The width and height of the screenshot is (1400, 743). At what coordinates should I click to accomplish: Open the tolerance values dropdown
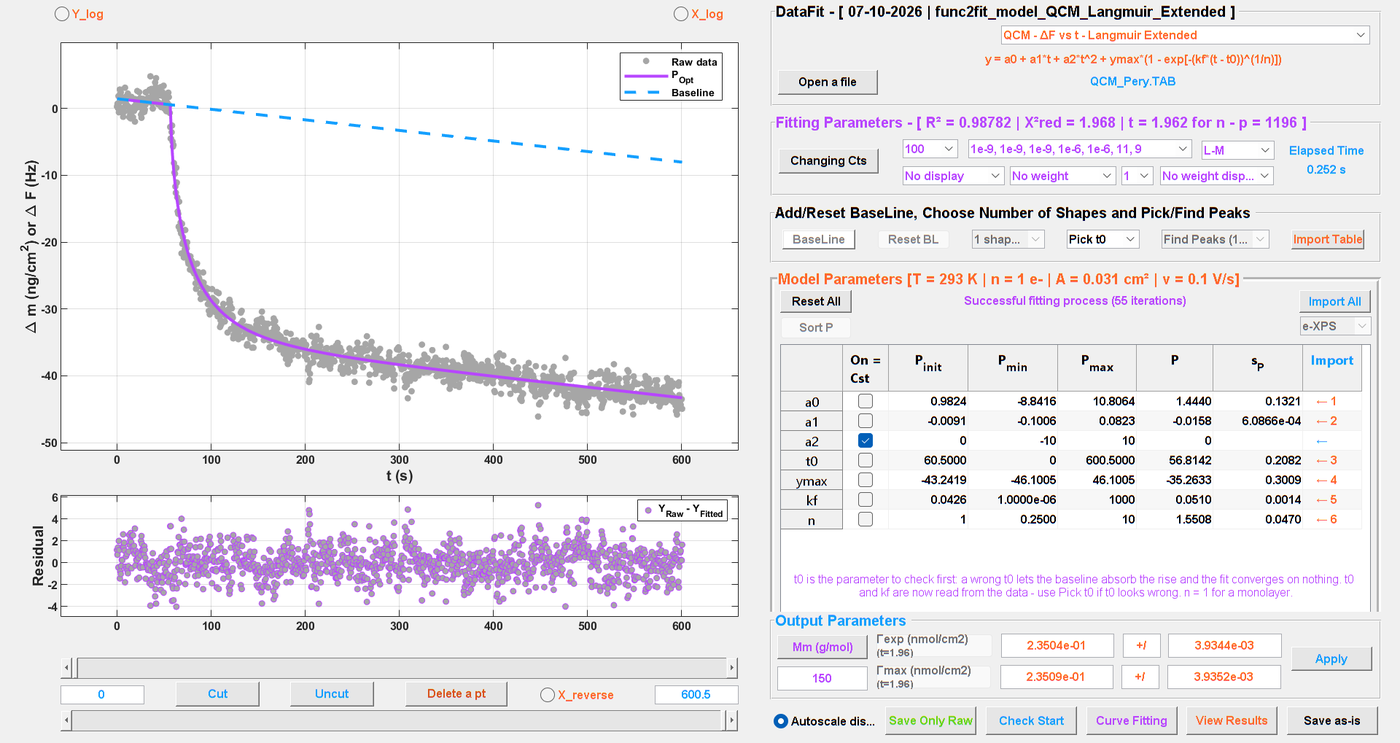tap(1079, 149)
